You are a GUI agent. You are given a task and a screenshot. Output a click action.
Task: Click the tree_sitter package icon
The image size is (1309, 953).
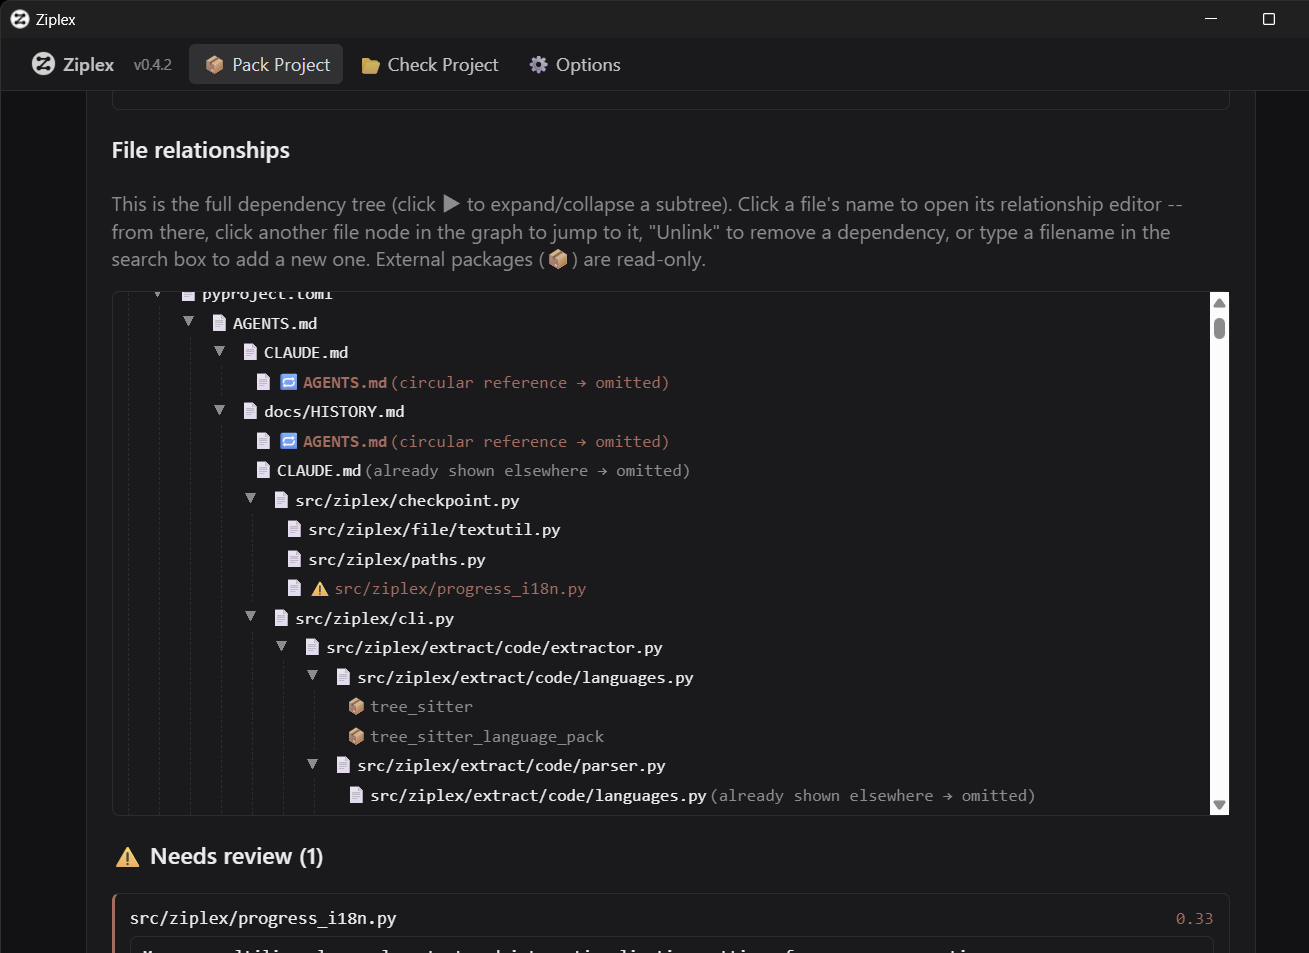pos(356,706)
